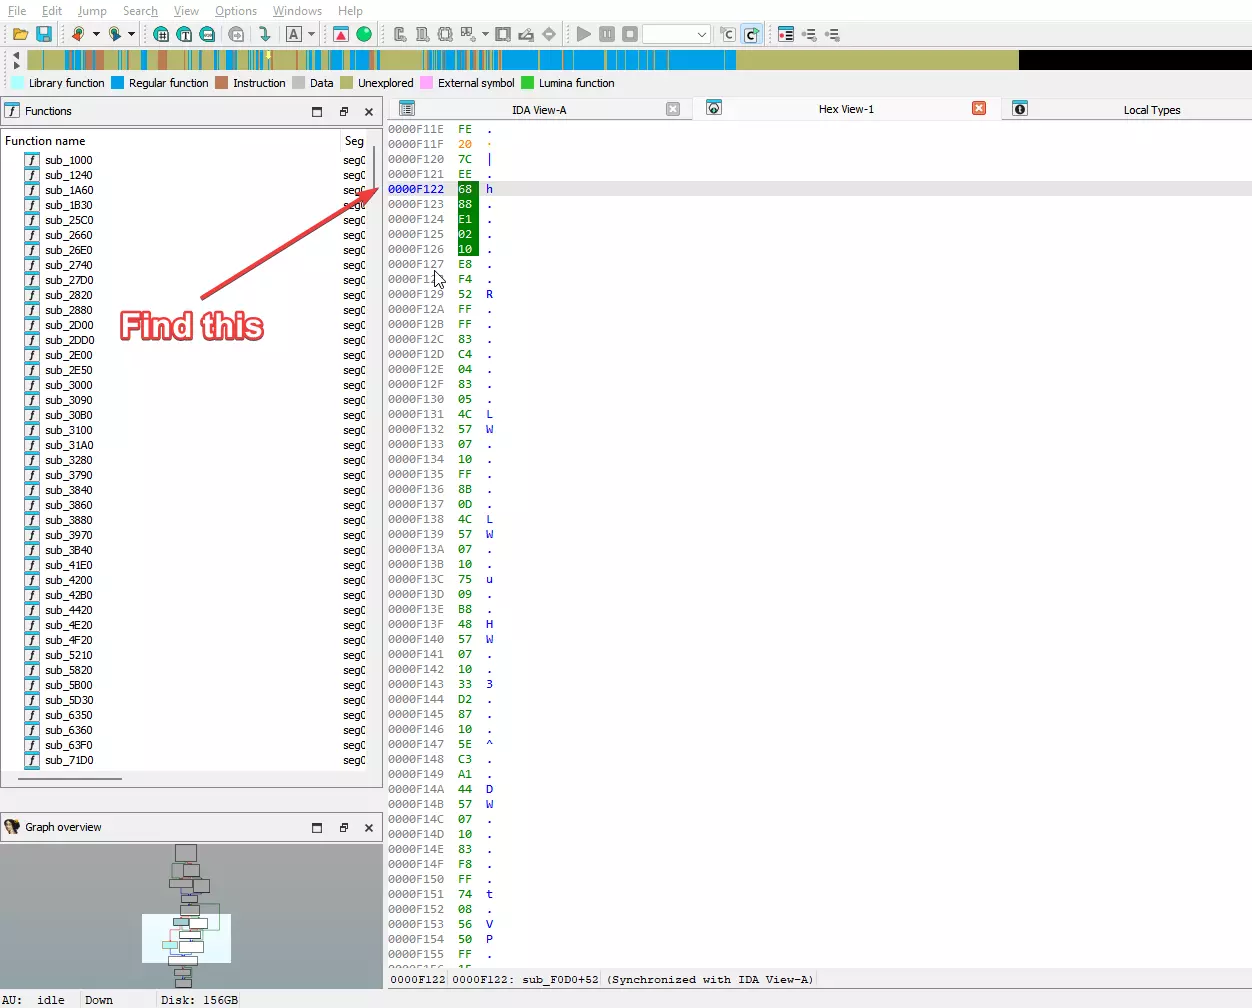Viewport: 1252px width, 1008px height.
Task: Click the grey diamond toolbar icon
Action: point(549,34)
